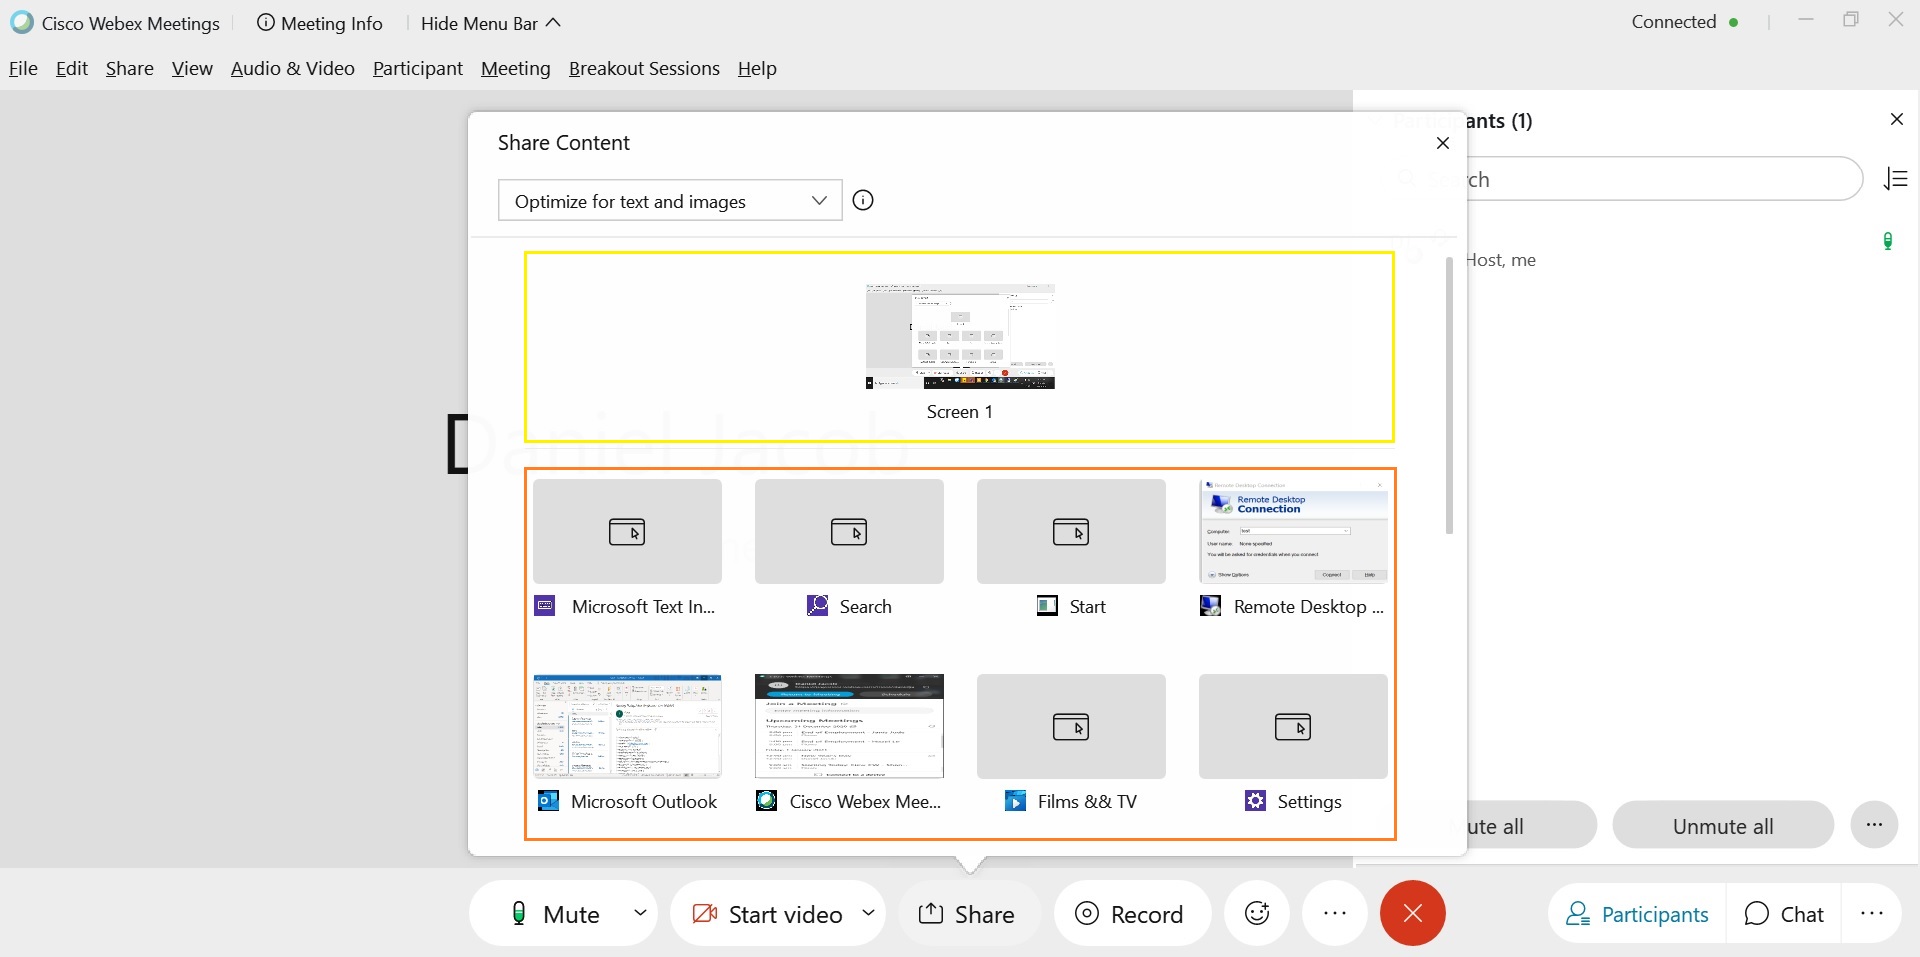Collapse menu with Hide Menu Bar

coord(490,23)
